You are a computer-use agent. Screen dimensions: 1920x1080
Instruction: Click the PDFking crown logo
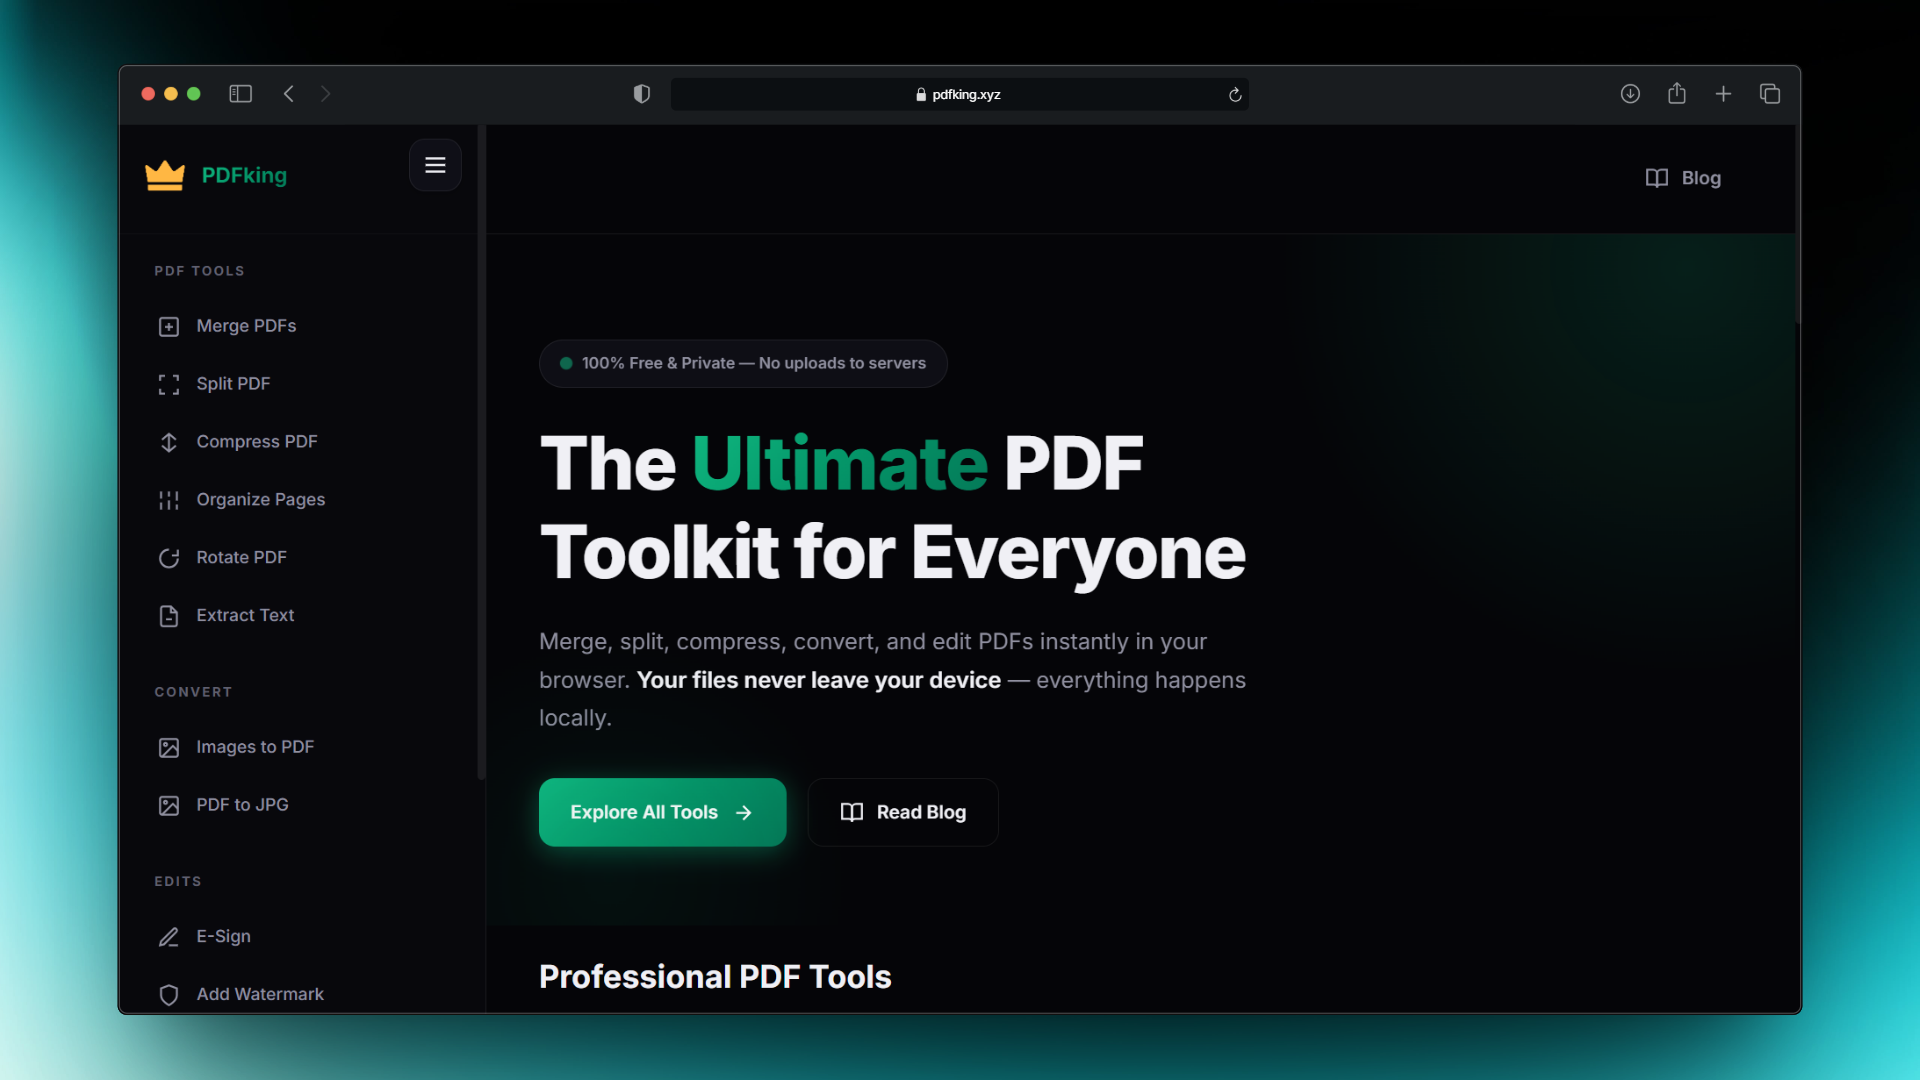(166, 174)
